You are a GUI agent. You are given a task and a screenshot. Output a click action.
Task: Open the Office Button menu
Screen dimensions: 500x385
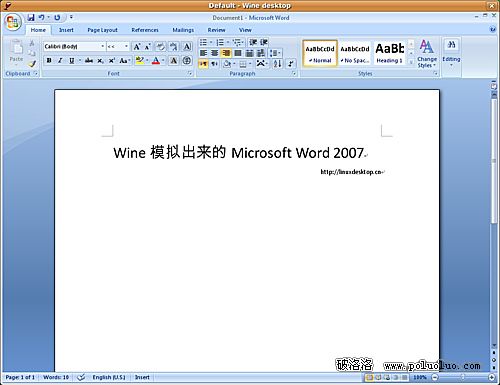[13, 22]
